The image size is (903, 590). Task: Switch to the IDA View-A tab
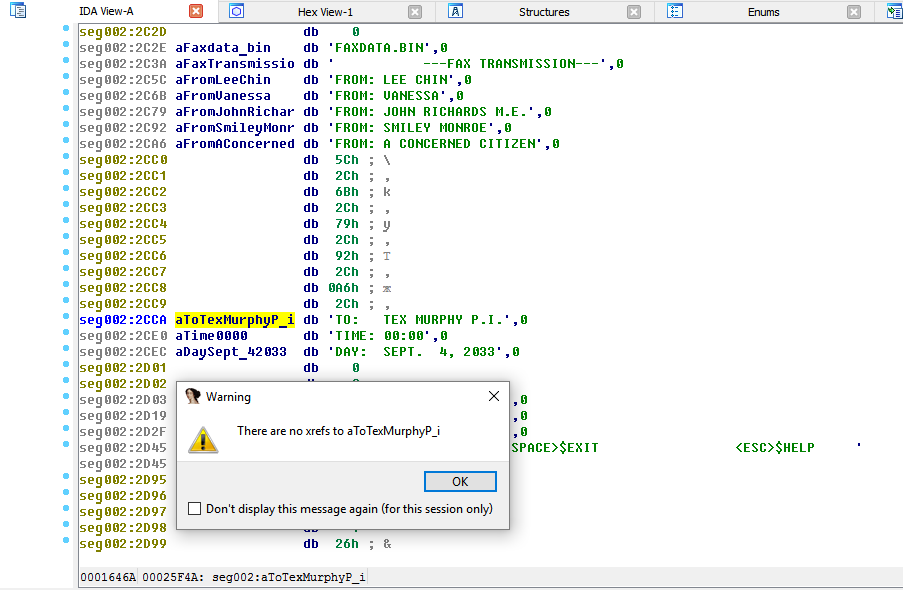(106, 12)
